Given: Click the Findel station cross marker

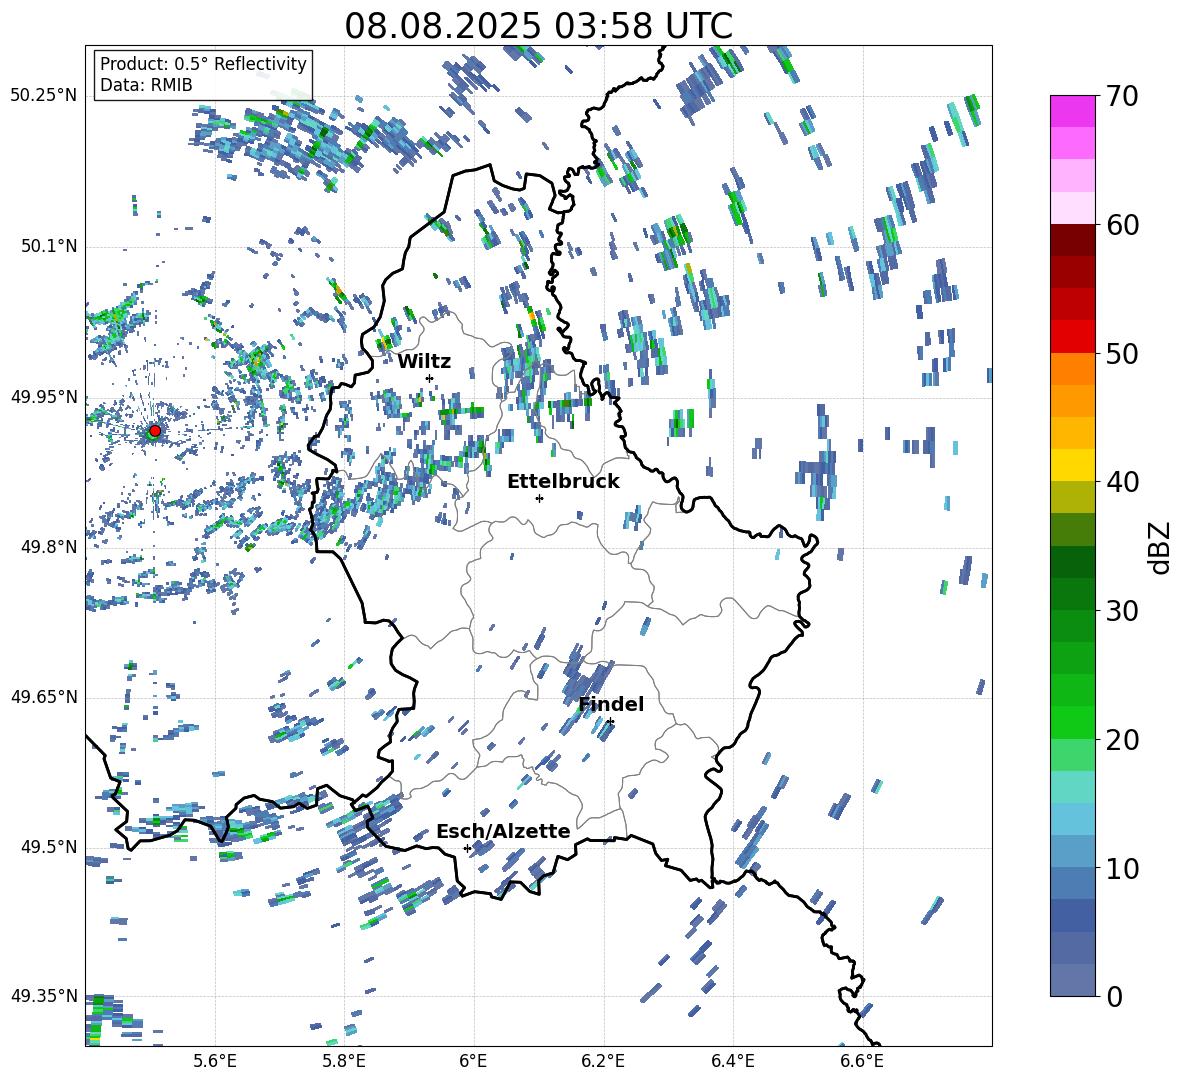Looking at the screenshot, I should point(610,722).
